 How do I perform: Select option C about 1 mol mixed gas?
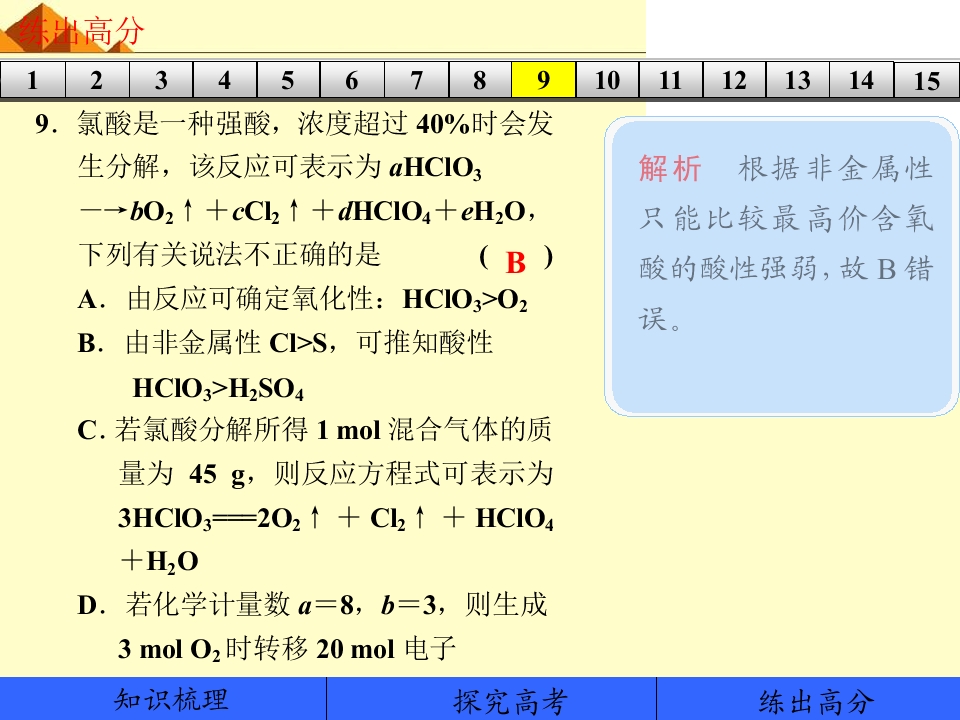tap(315, 495)
